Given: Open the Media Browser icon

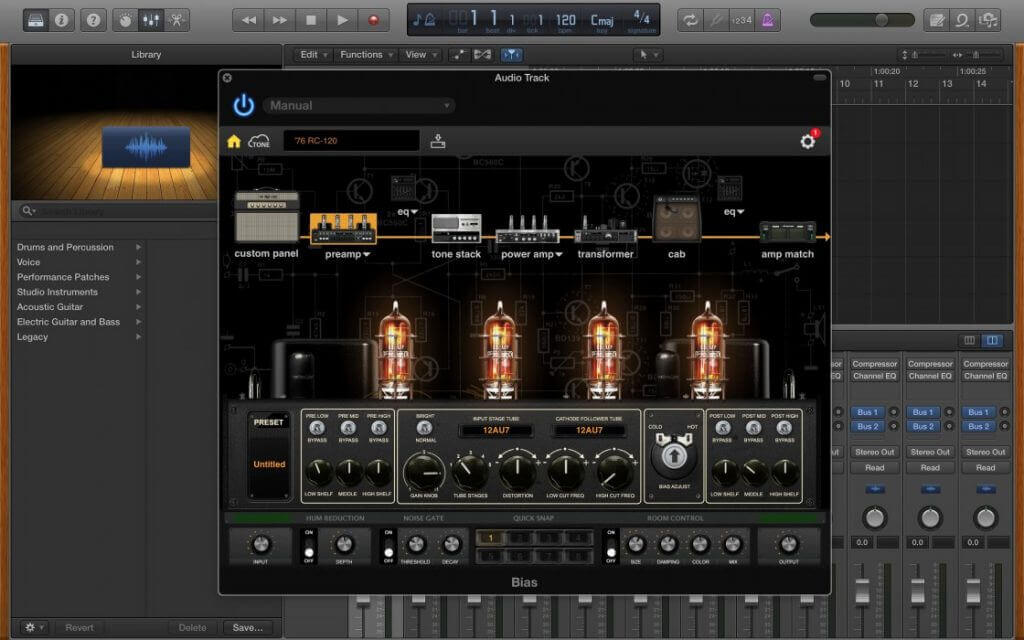Looking at the screenshot, I should click(988, 20).
